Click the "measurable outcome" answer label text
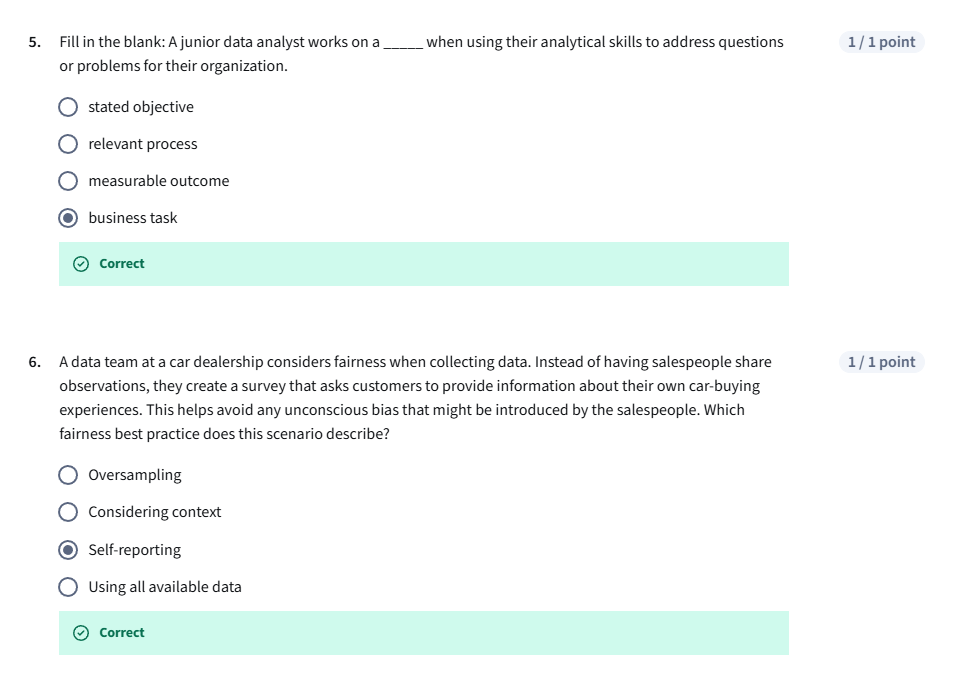The width and height of the screenshot is (959, 689). (158, 181)
